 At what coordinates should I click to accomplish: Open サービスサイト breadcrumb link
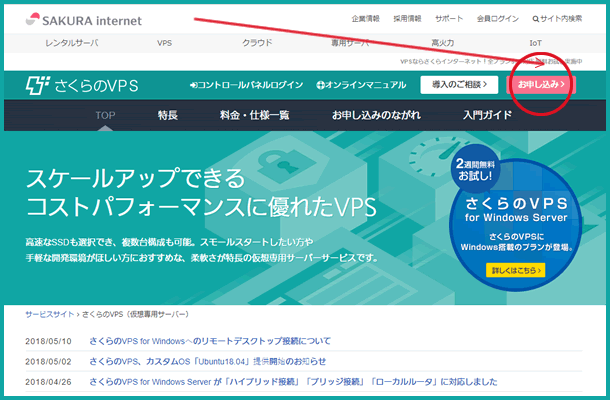[x=50, y=314]
